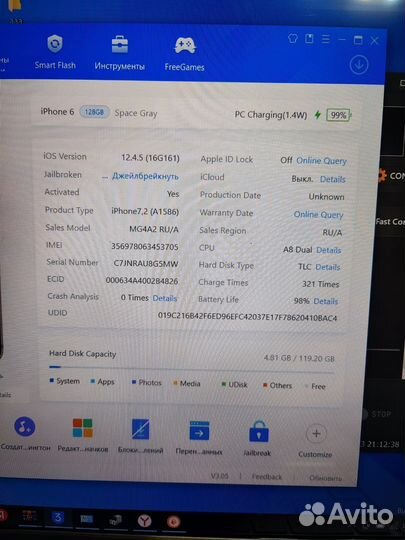Image resolution: width=405 pixels, height=540 pixels.
Task: View iCloud Details link
Action: point(333,179)
